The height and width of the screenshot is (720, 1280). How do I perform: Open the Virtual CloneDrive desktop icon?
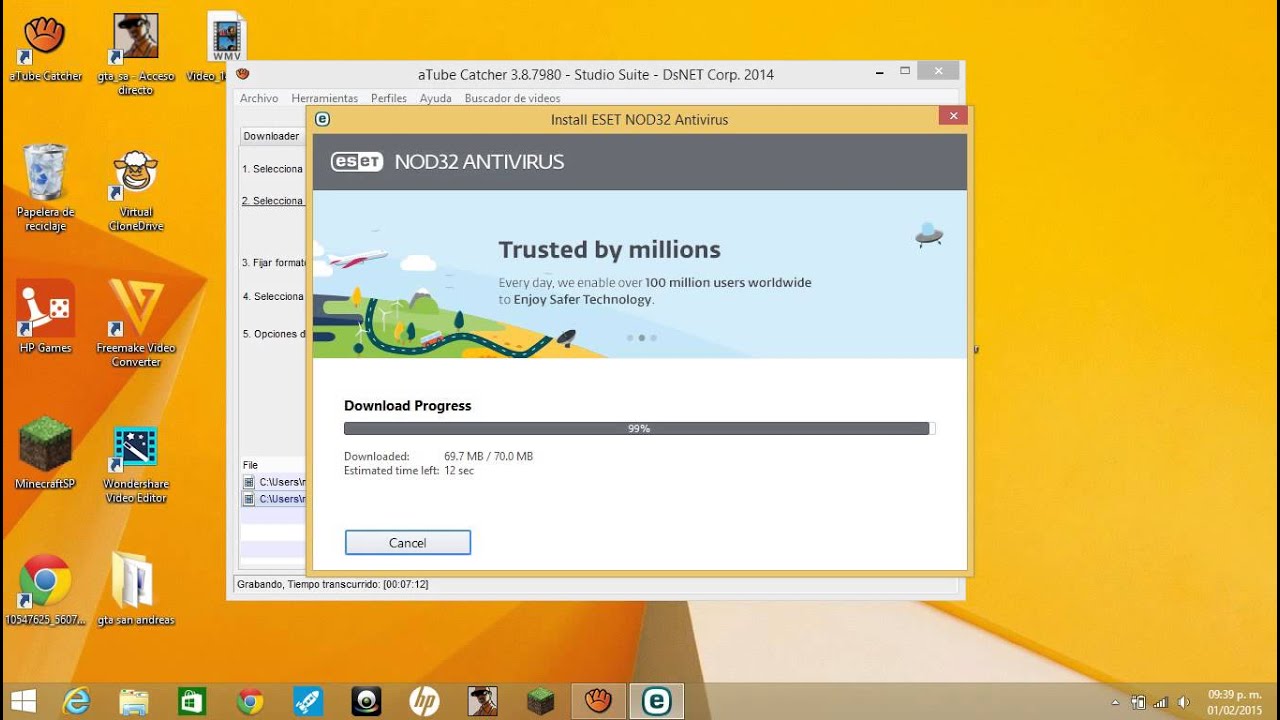[136, 190]
